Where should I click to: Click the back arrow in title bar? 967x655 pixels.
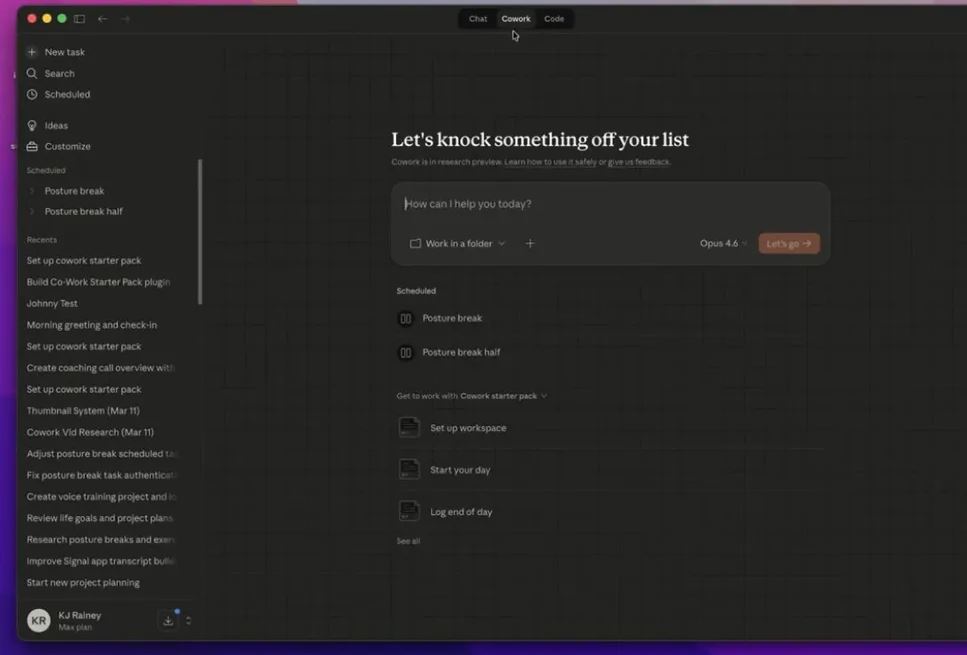tap(102, 19)
